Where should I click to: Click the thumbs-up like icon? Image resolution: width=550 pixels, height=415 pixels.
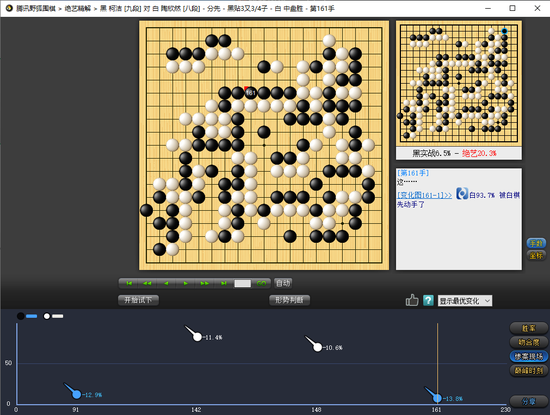412,300
